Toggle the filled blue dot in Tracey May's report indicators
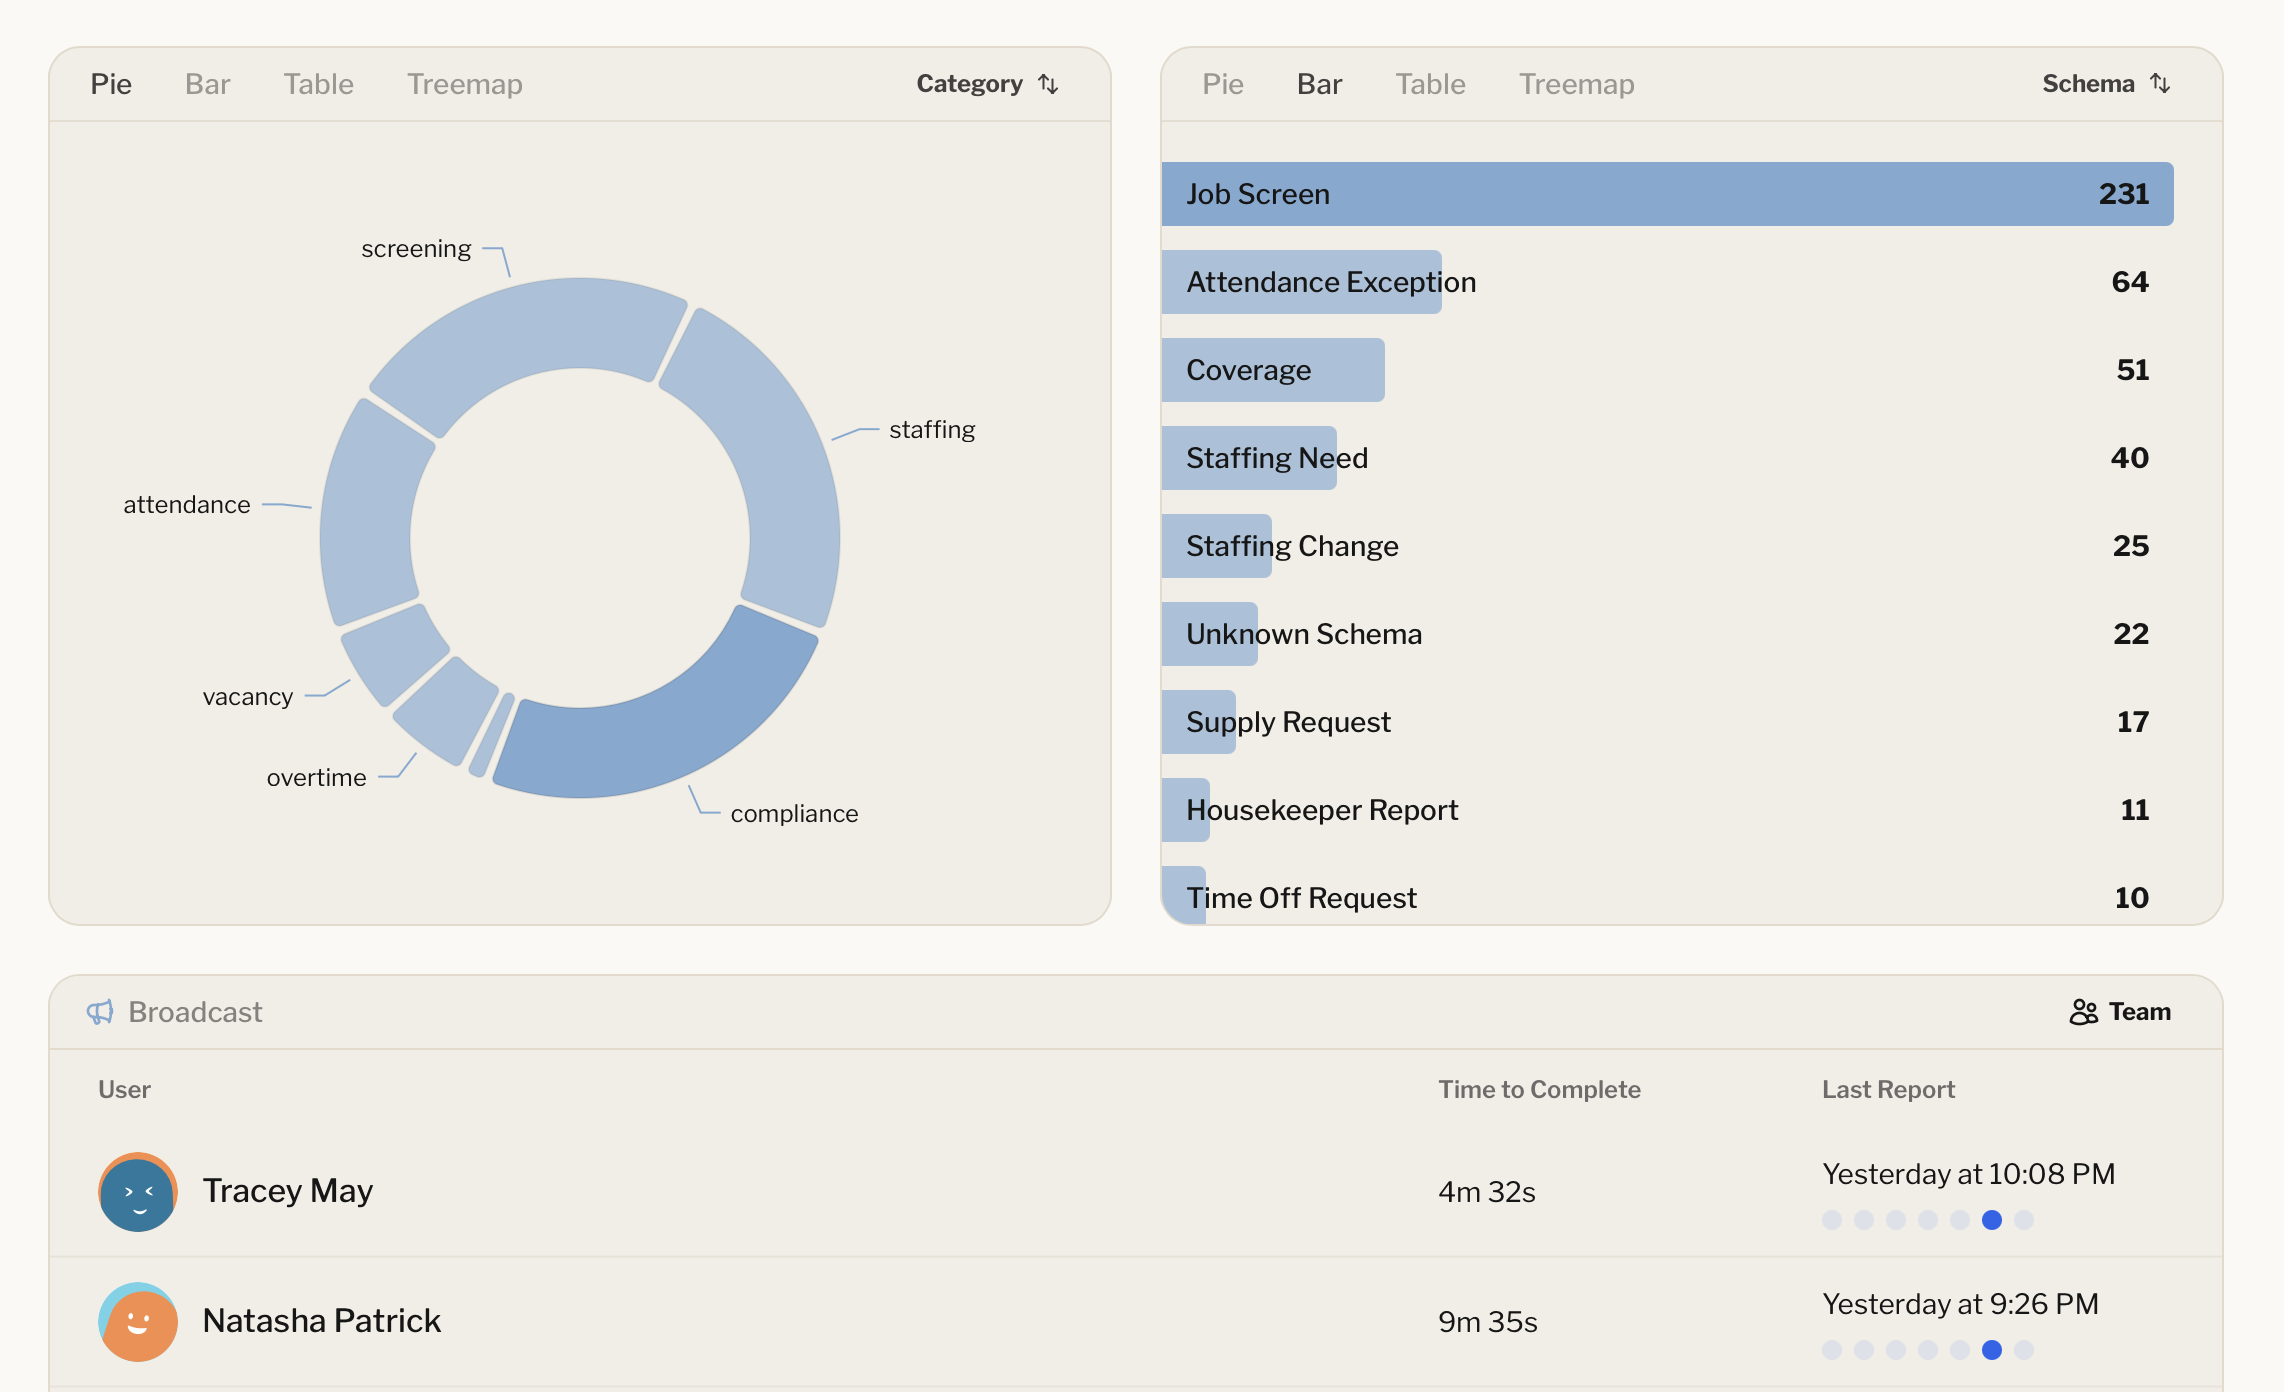Screen dimensions: 2284x1392 click(1992, 1220)
